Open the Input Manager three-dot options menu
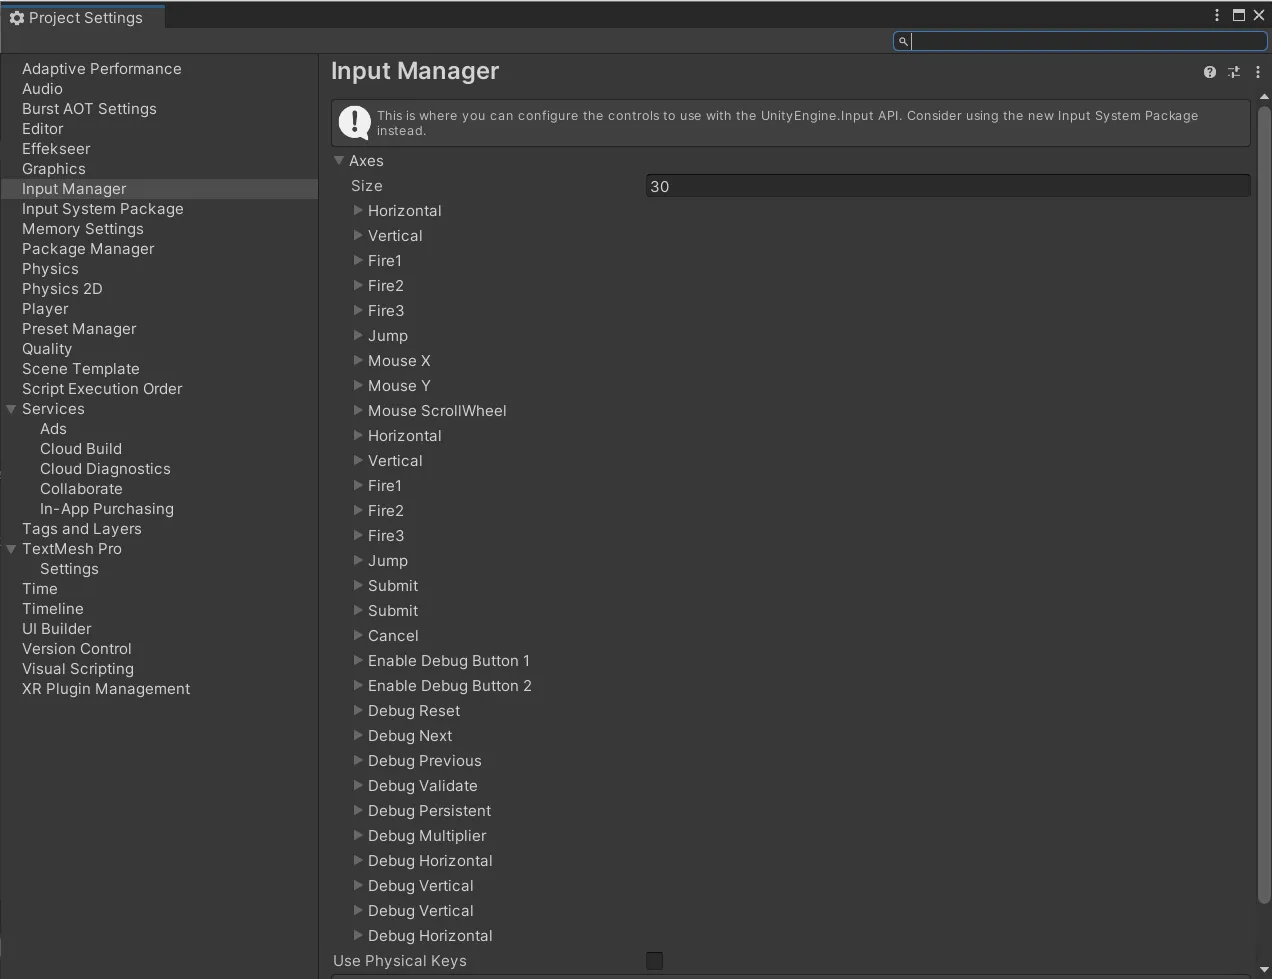 pyautogui.click(x=1258, y=72)
